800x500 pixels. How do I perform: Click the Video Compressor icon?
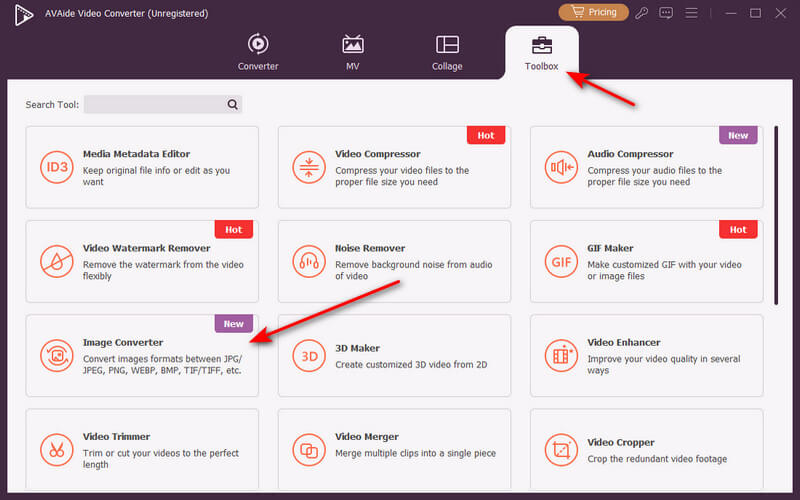point(309,167)
